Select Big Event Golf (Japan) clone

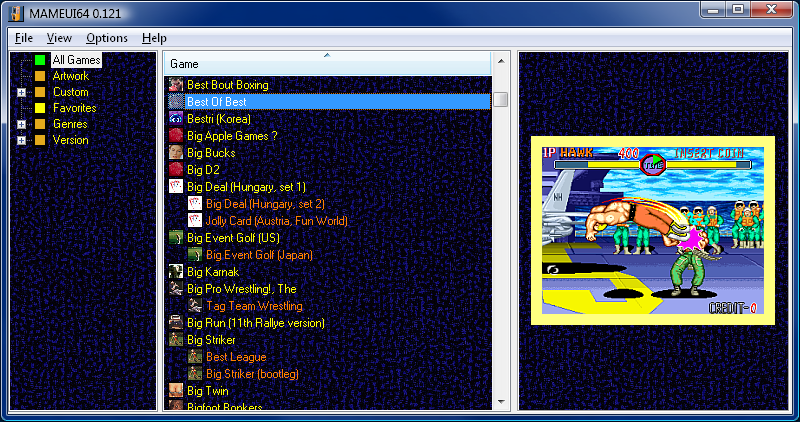coord(259,255)
